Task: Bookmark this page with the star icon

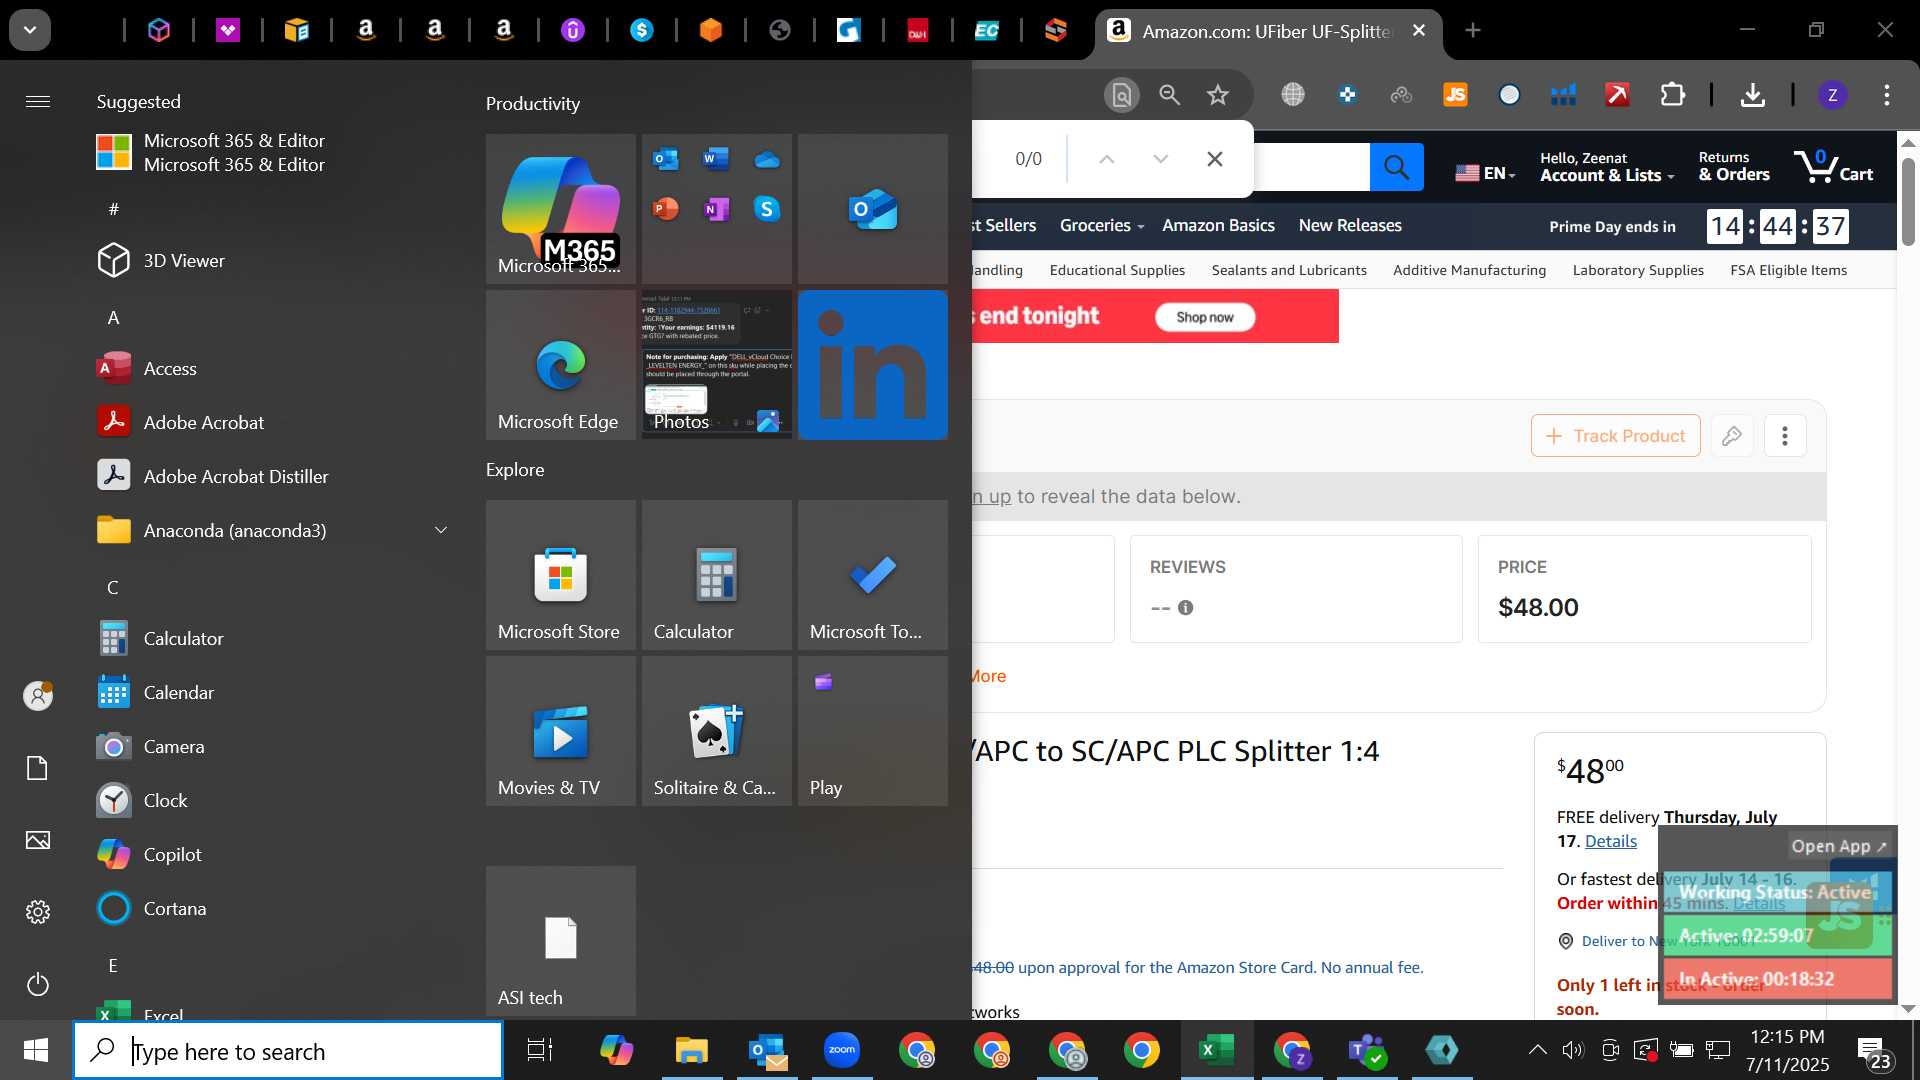Action: pos(1217,95)
